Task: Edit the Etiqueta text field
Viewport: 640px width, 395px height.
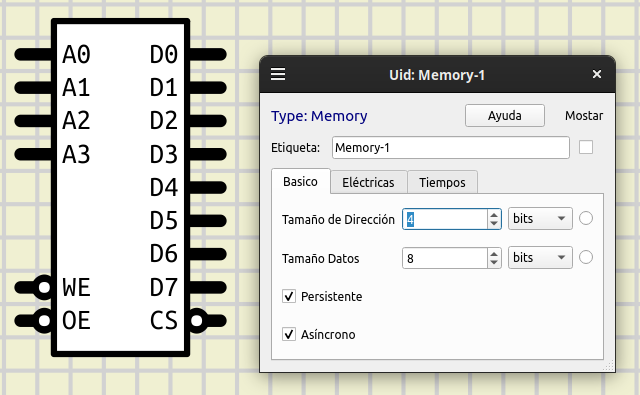Action: click(451, 147)
